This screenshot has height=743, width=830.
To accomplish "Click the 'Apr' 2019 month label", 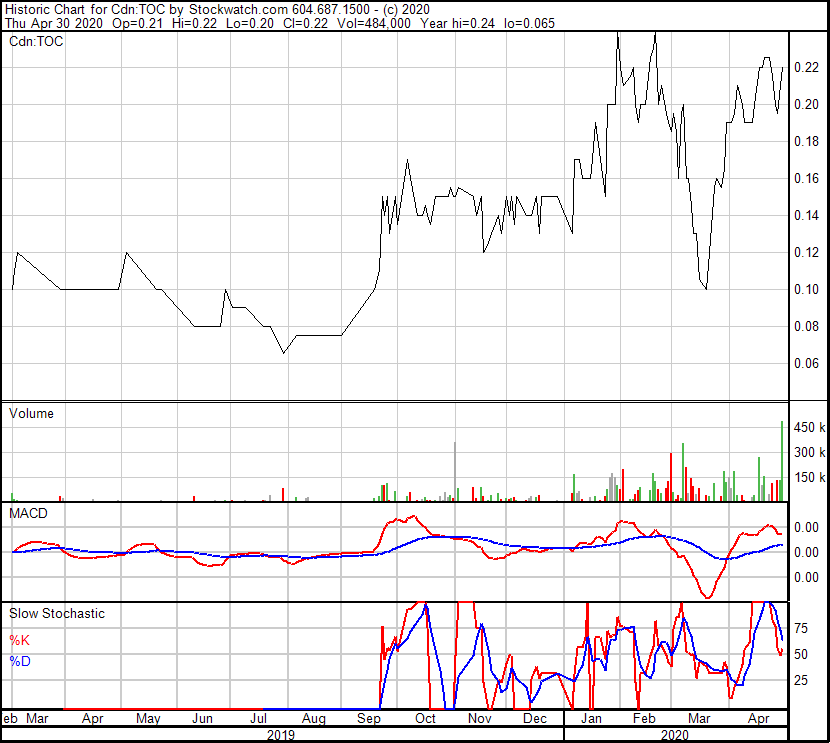I will pyautogui.click(x=93, y=719).
